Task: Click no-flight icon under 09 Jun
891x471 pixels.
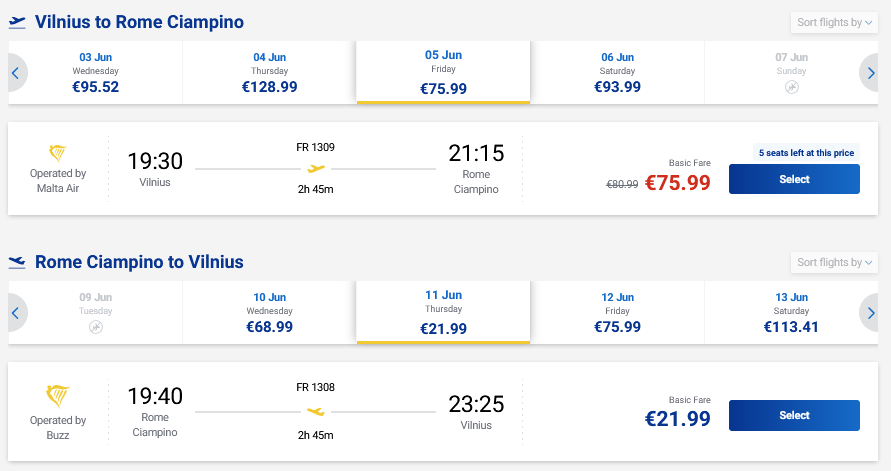Action: click(96, 327)
